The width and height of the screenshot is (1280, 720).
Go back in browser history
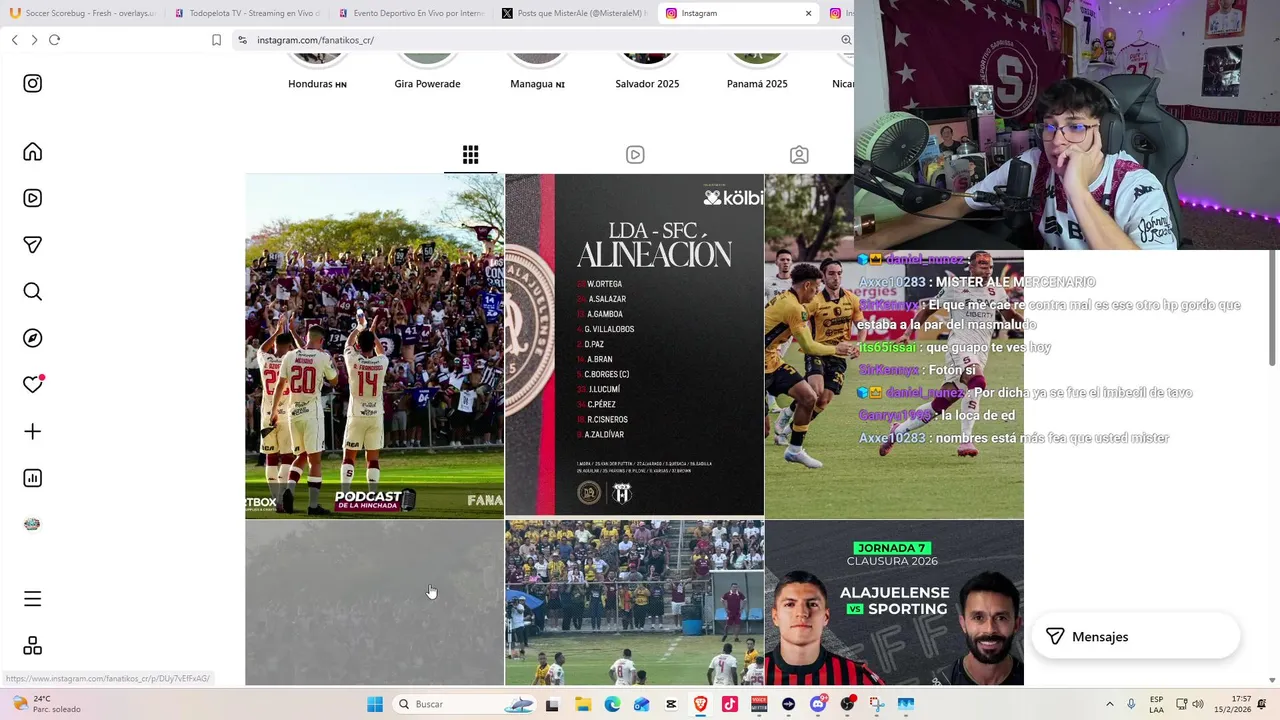pos(14,40)
